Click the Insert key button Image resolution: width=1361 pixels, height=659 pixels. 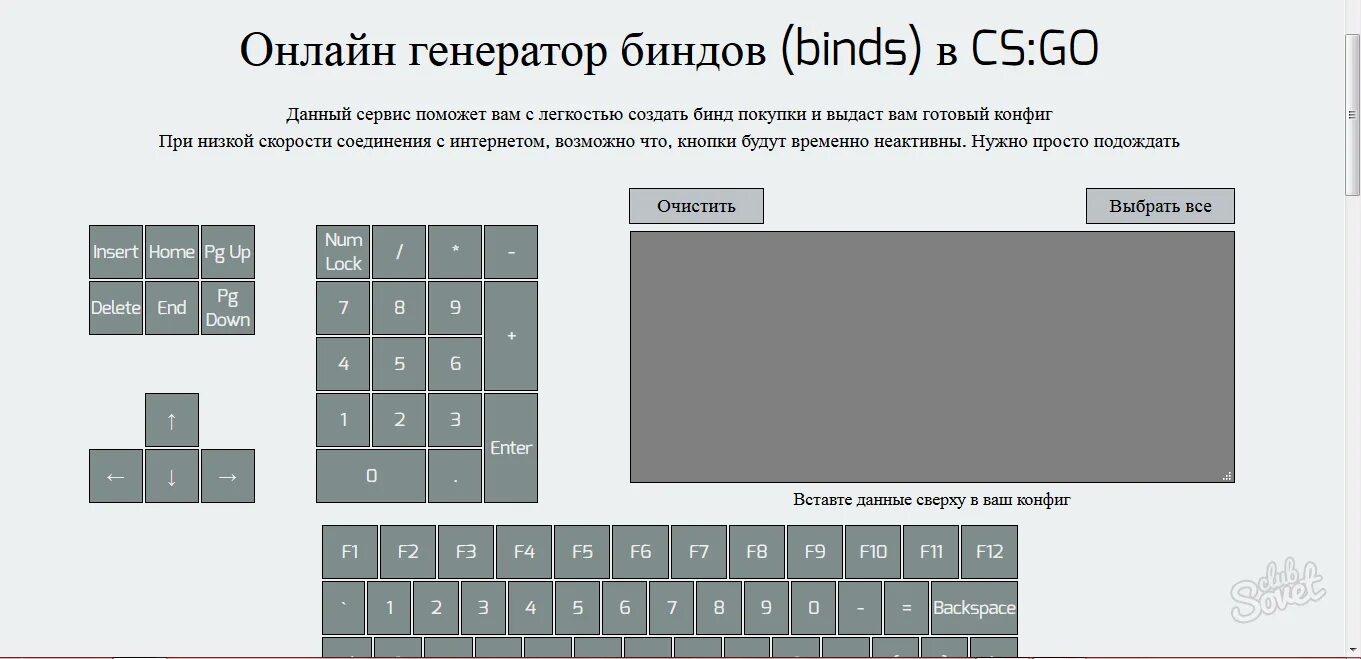pos(116,252)
